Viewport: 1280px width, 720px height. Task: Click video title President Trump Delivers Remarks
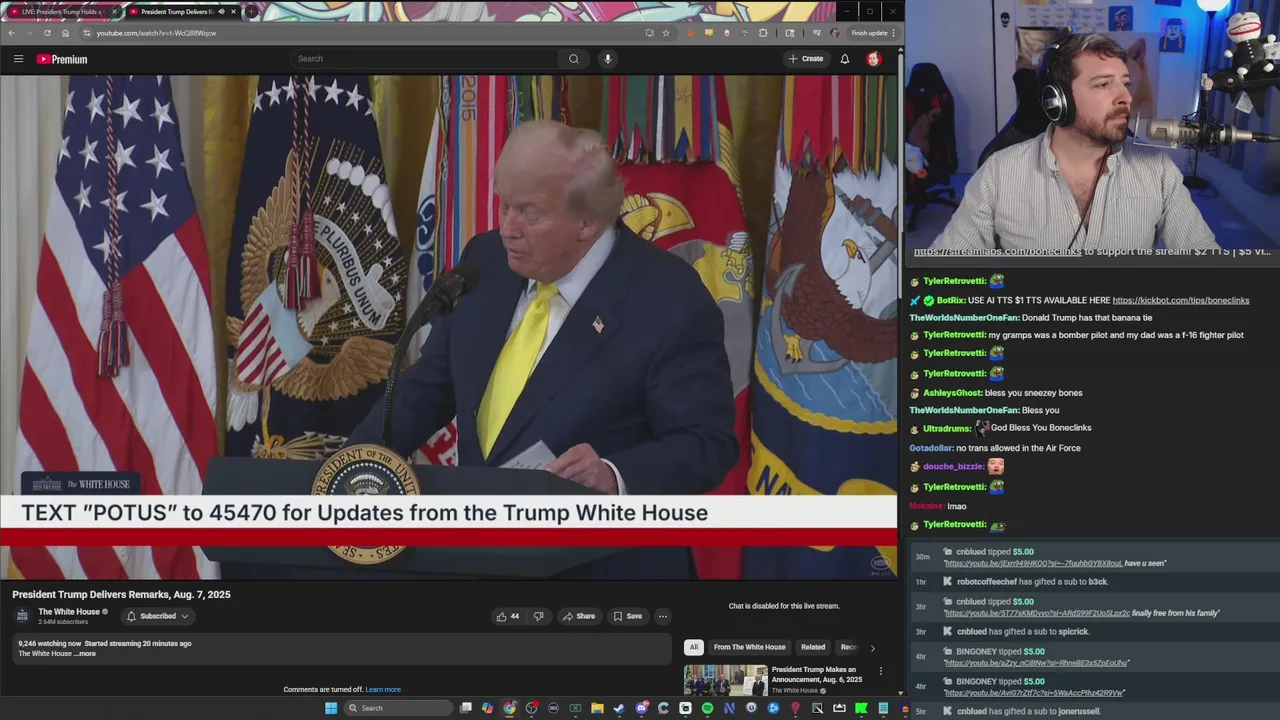tap(121, 594)
